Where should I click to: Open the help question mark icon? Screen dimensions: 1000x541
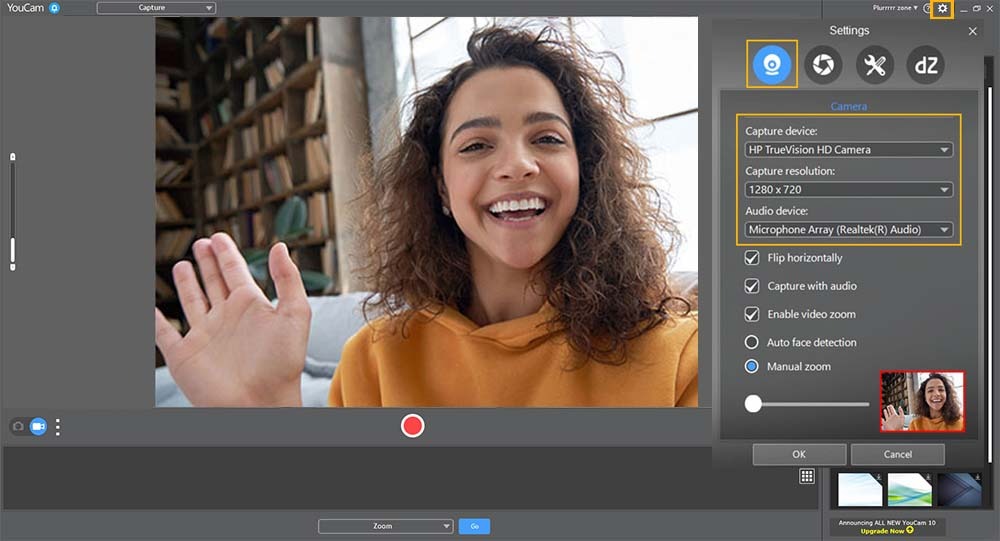click(927, 8)
